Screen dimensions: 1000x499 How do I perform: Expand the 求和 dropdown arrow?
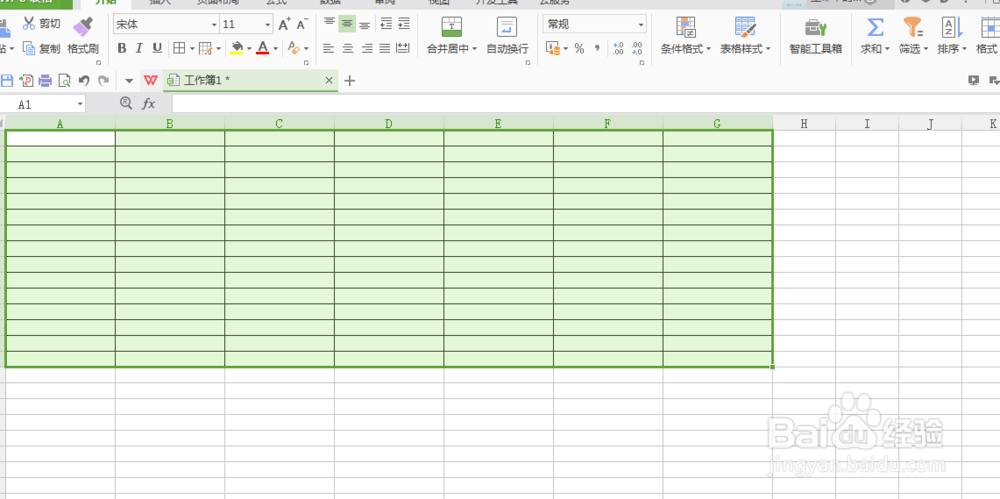click(x=887, y=48)
